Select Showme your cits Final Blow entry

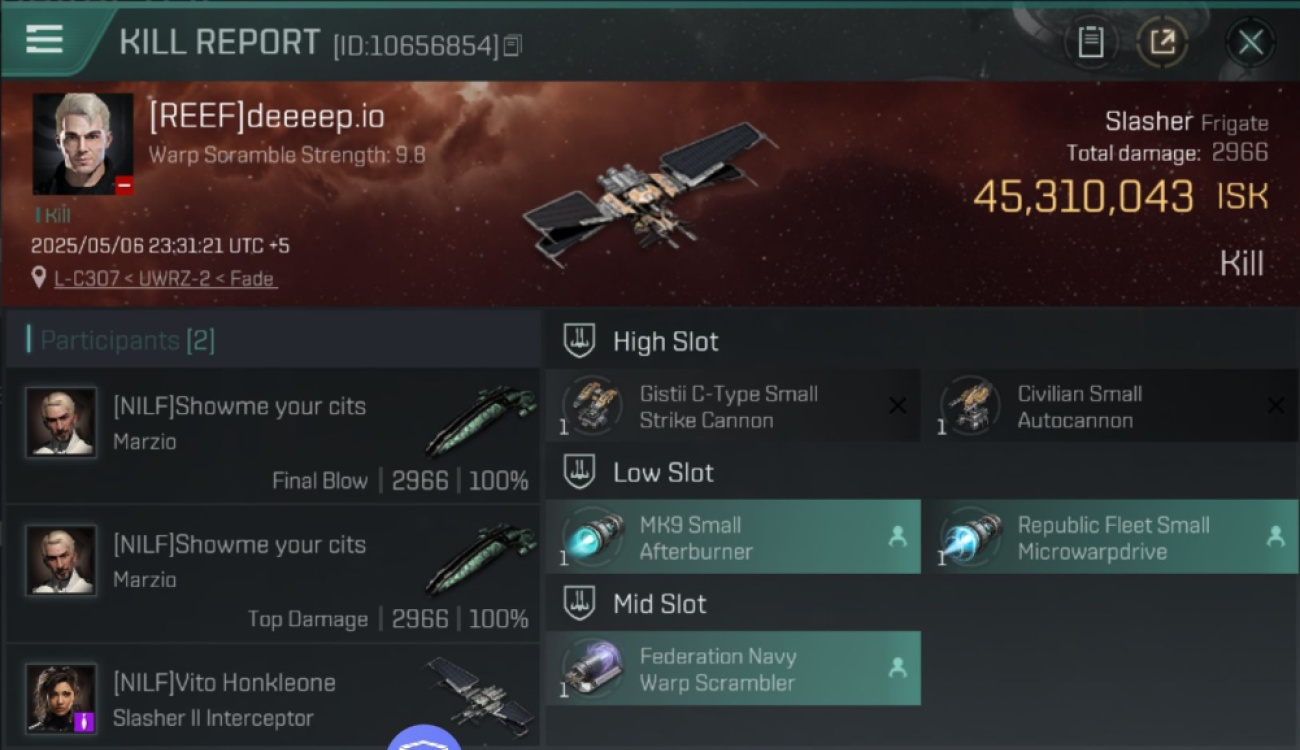(273, 436)
